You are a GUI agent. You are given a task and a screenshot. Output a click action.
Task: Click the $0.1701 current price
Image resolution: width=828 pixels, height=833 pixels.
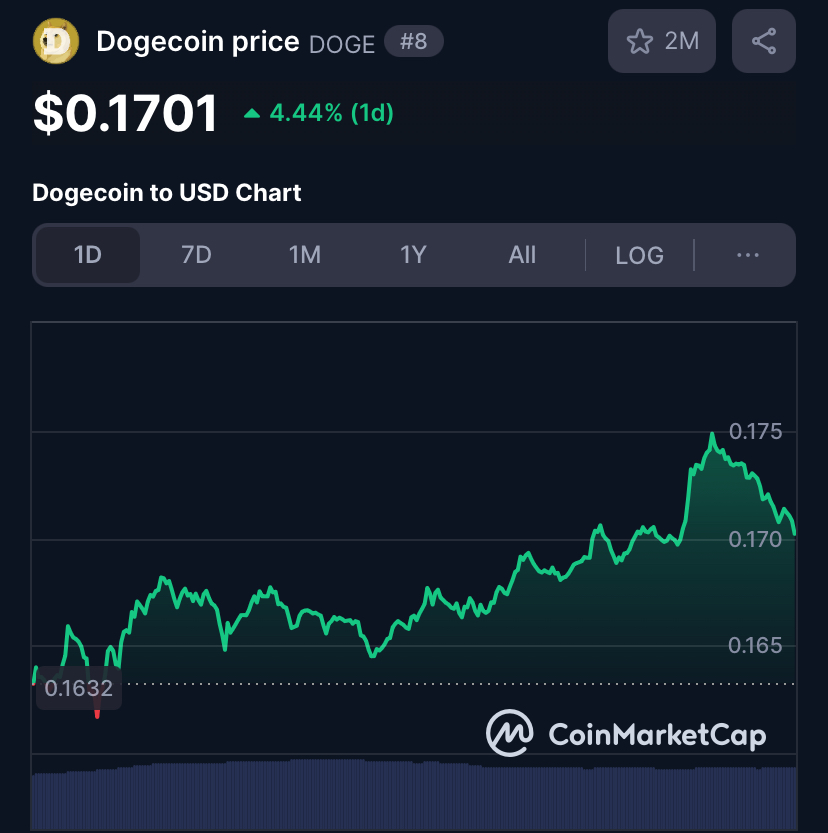[125, 112]
